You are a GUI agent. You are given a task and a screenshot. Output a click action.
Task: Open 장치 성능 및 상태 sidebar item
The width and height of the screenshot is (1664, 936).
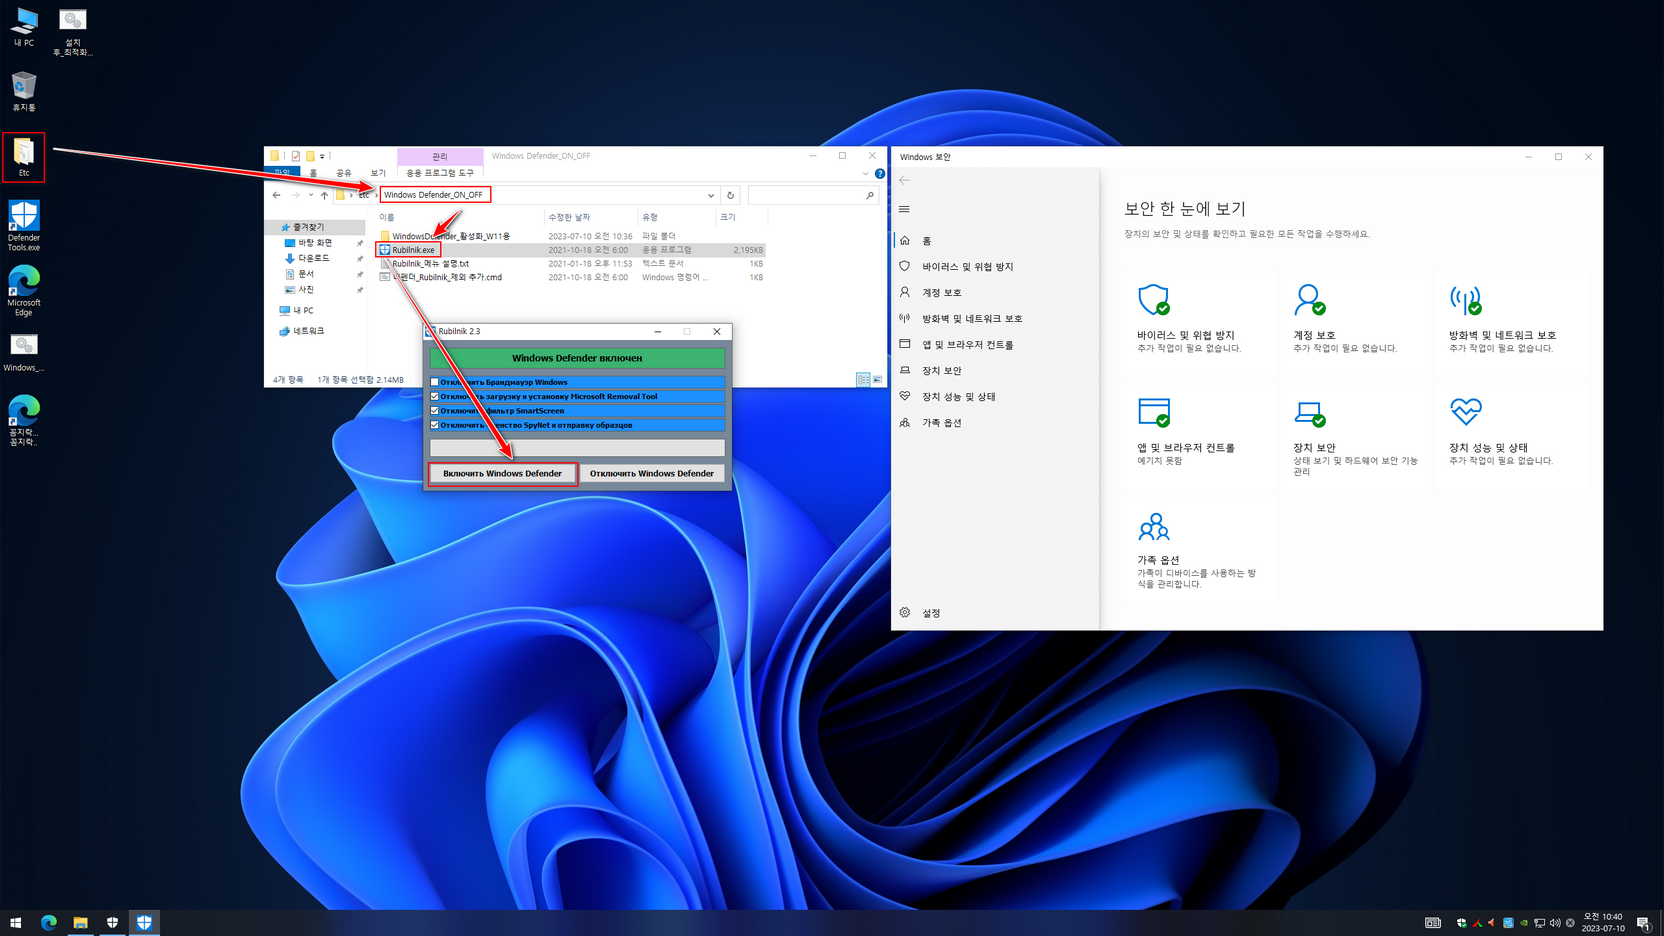click(x=995, y=397)
